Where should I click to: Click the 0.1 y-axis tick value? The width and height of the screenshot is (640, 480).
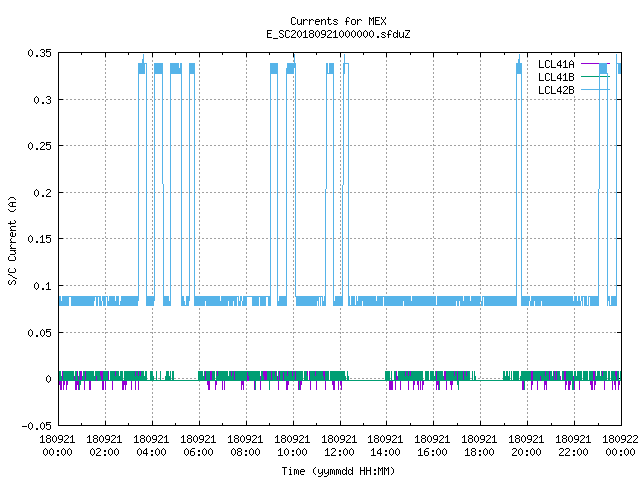[x=42, y=286]
